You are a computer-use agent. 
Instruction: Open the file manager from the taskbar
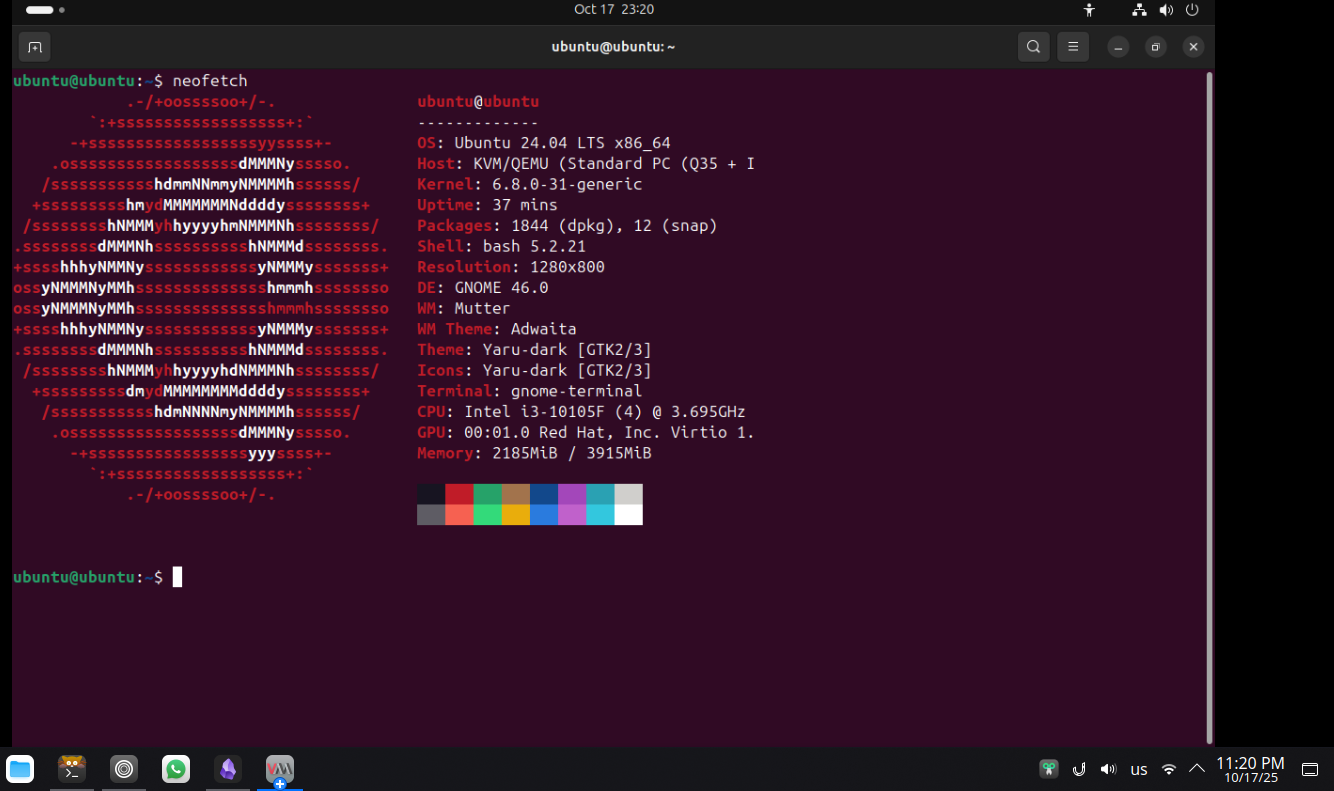coord(20,769)
